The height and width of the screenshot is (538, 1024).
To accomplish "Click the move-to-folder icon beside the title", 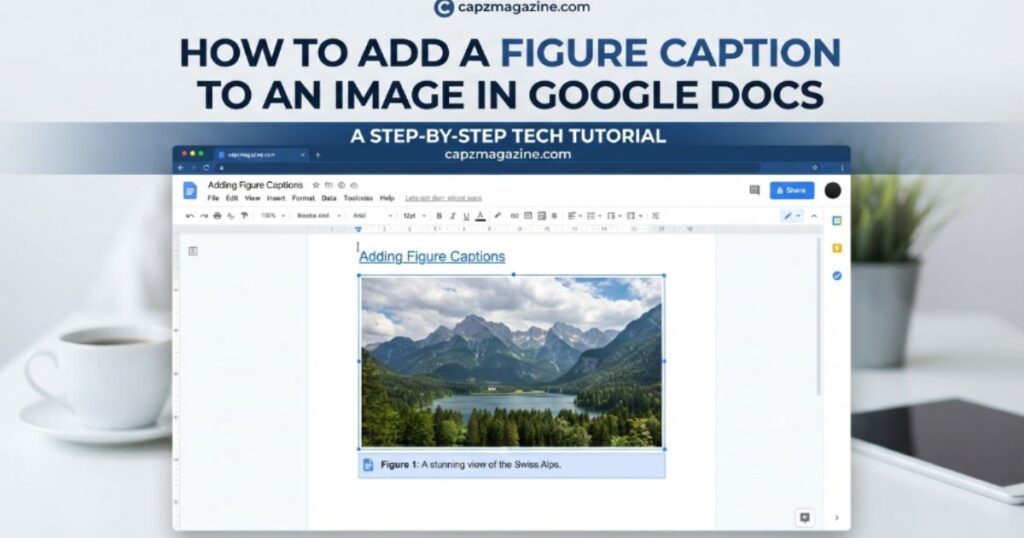I will [x=328, y=185].
